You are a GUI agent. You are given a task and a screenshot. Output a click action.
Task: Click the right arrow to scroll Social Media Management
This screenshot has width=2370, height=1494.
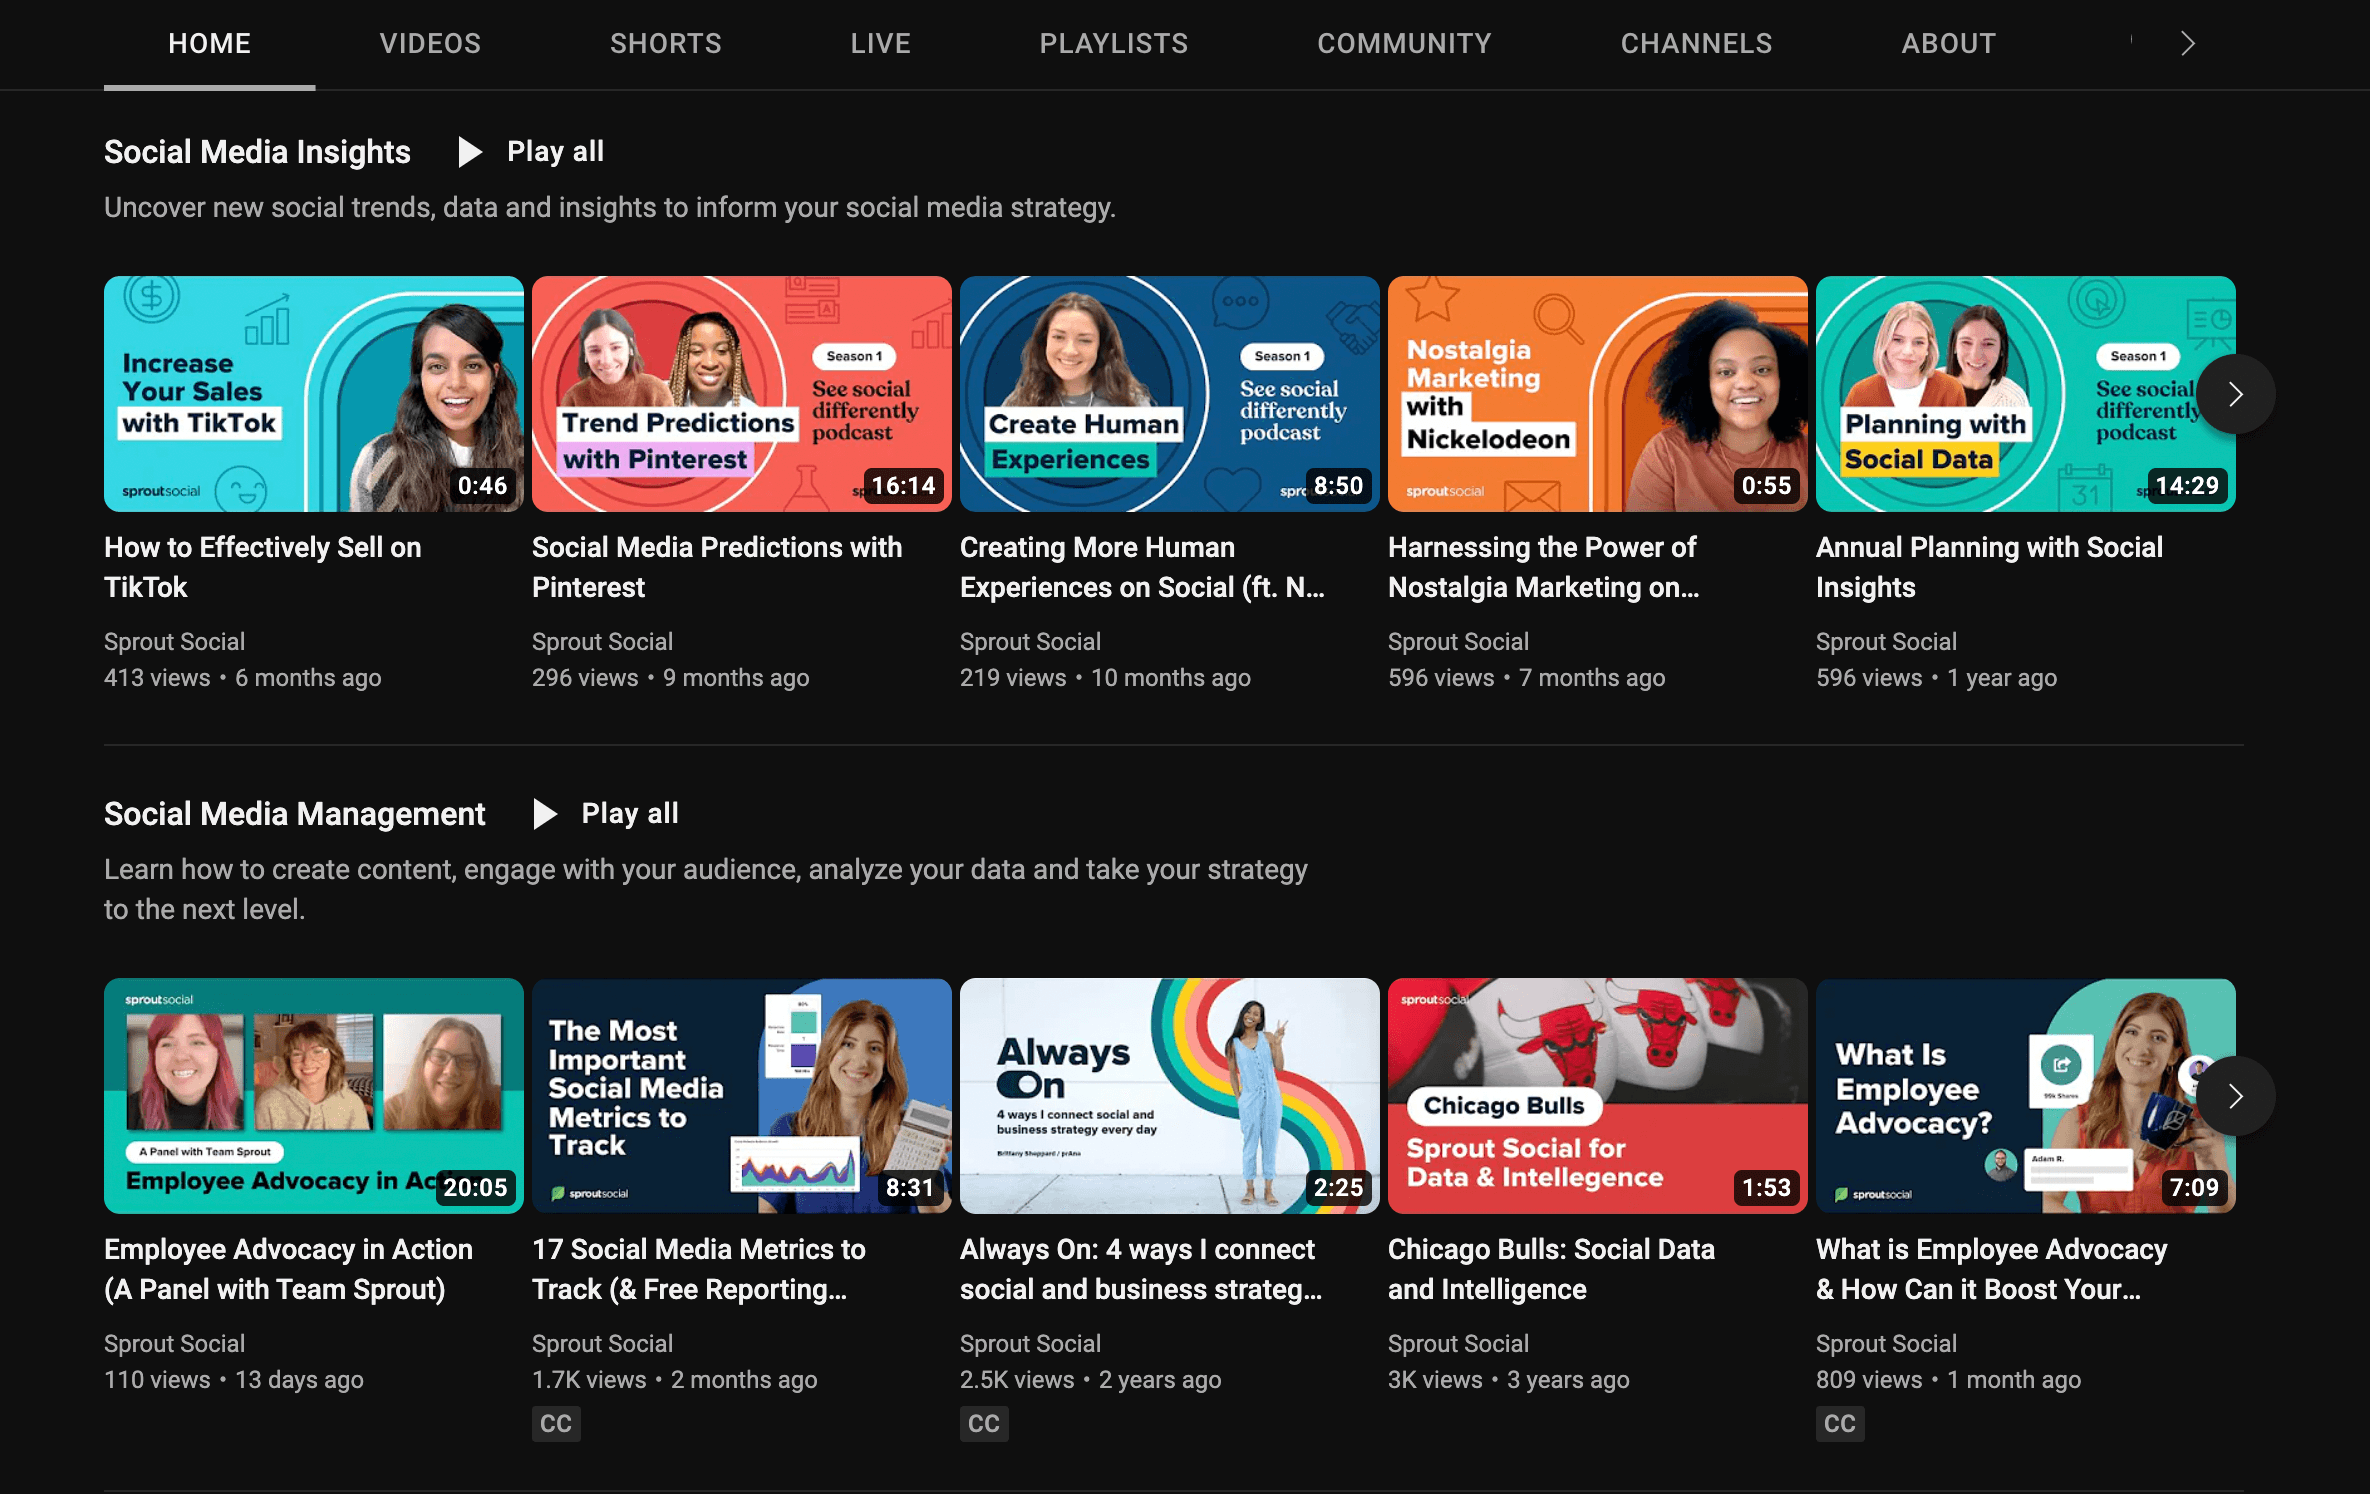click(x=2234, y=1095)
